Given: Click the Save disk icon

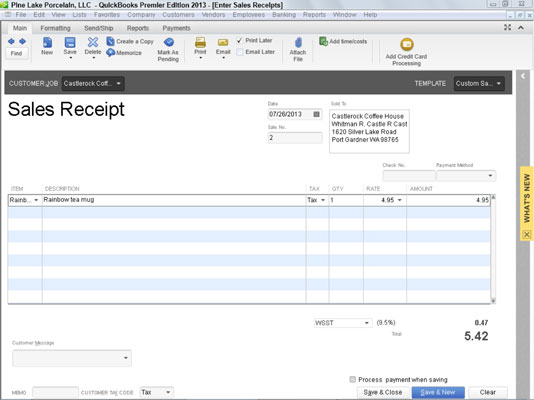Looking at the screenshot, I should pyautogui.click(x=70, y=43).
